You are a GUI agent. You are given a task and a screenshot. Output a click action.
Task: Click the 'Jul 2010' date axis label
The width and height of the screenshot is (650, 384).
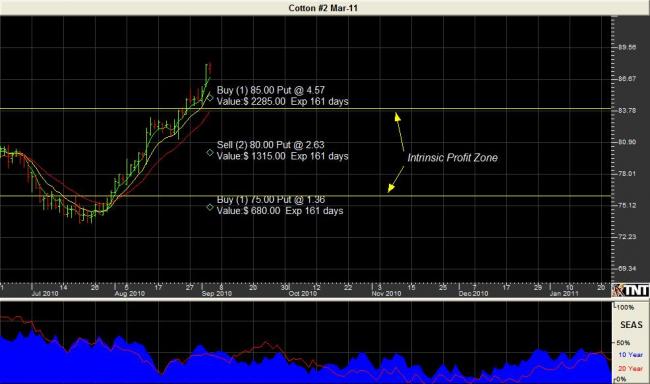[x=45, y=294]
